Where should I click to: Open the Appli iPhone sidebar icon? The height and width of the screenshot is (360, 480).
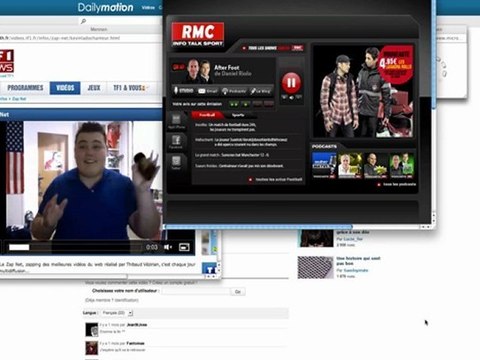pyautogui.click(x=176, y=121)
